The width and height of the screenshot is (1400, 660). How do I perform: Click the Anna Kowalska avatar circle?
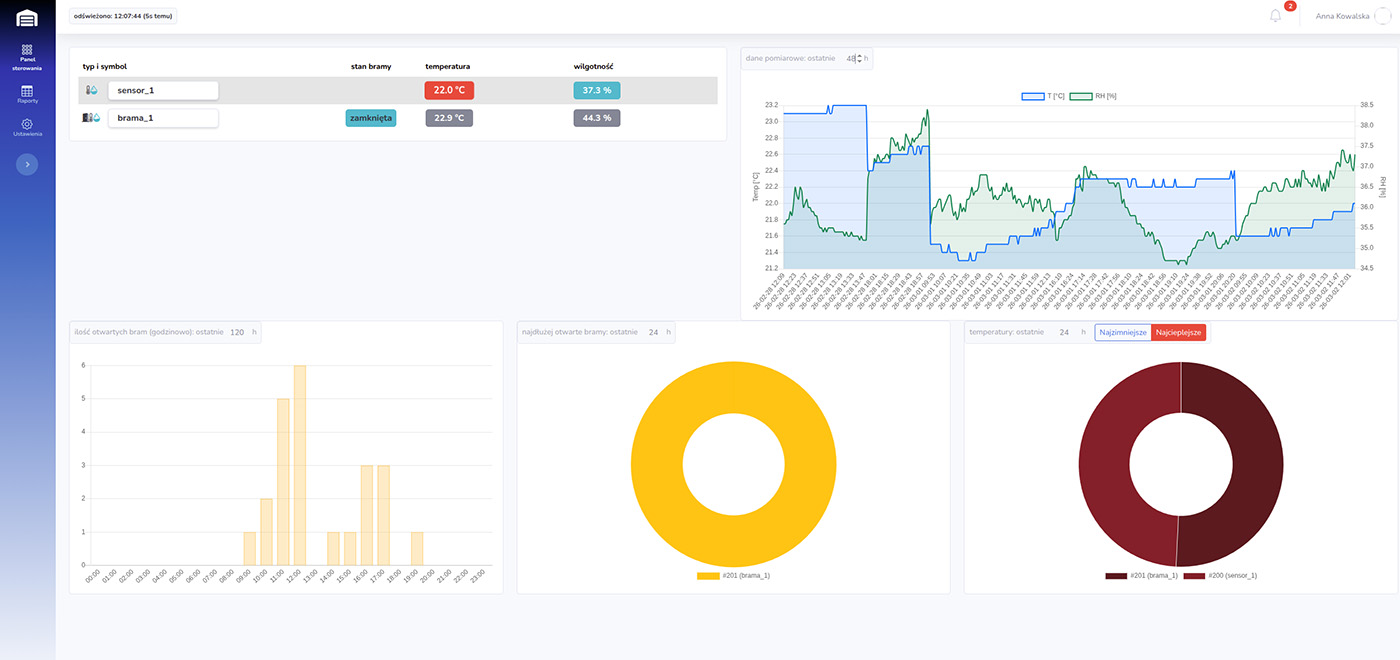(1382, 16)
